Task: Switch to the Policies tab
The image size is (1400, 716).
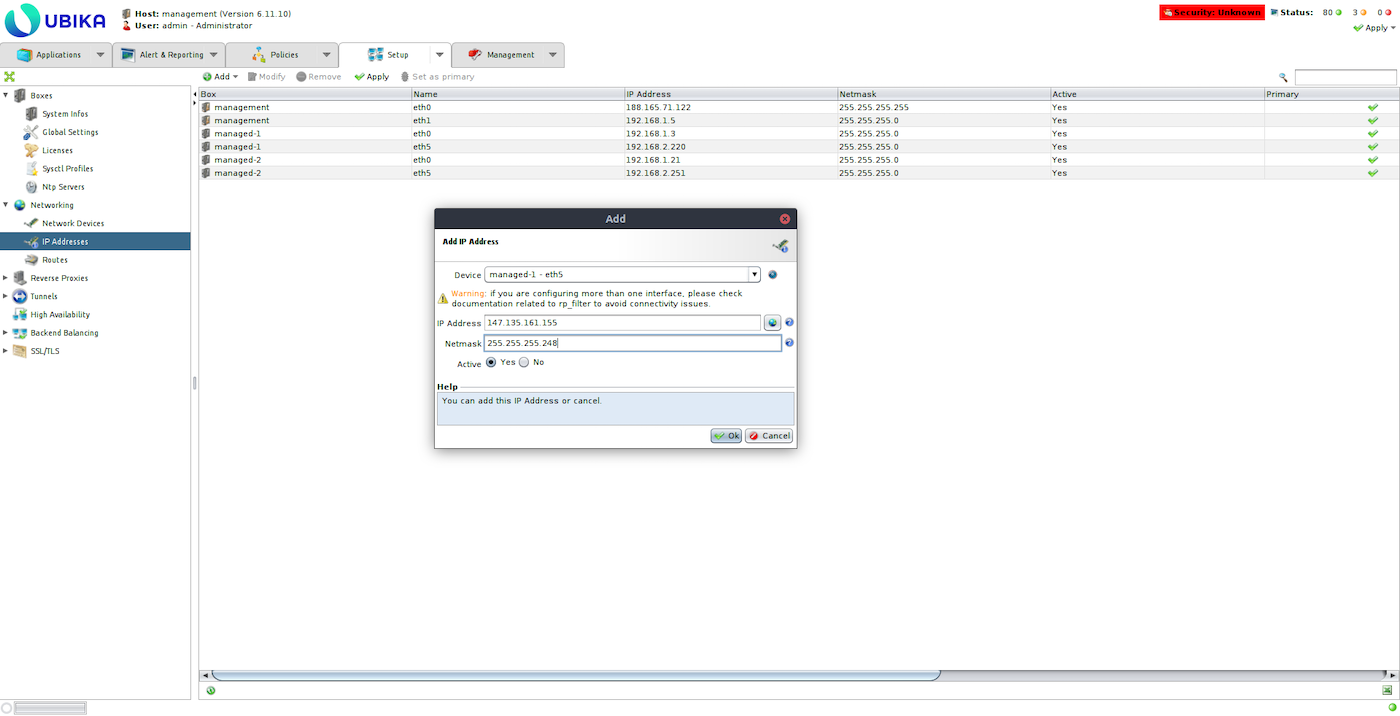Action: pos(284,55)
